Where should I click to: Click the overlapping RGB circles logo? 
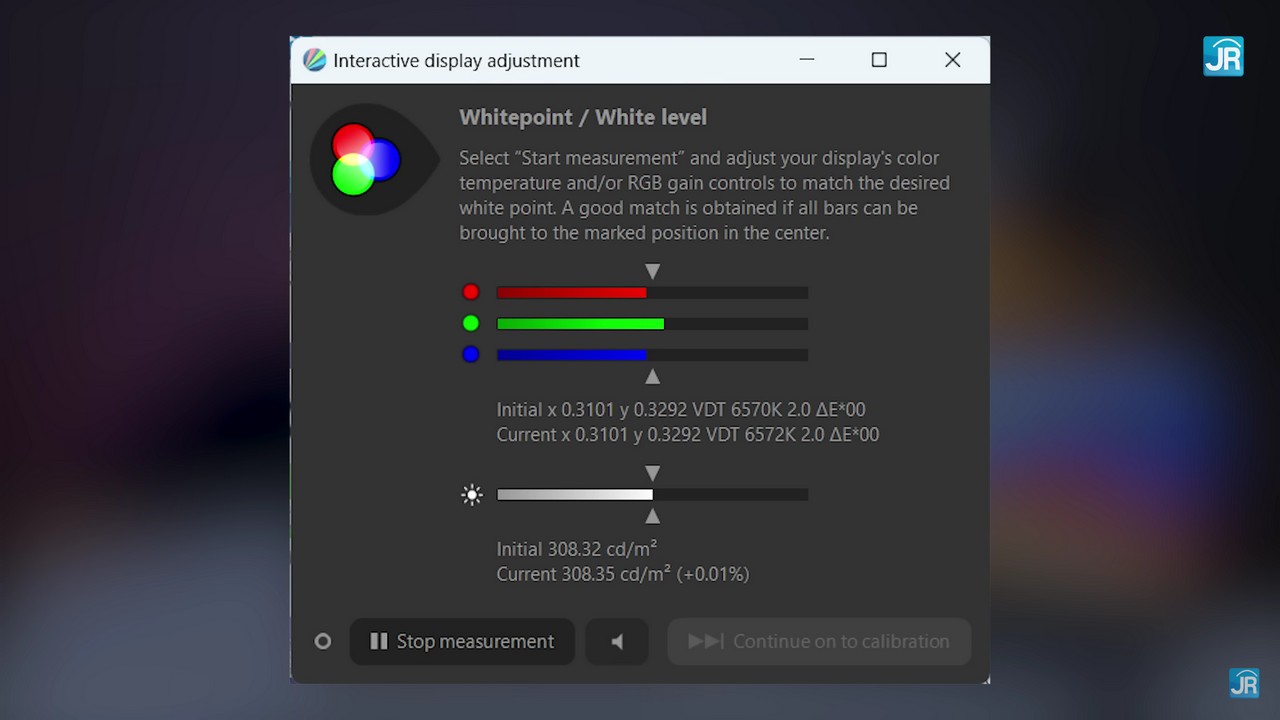(364, 159)
